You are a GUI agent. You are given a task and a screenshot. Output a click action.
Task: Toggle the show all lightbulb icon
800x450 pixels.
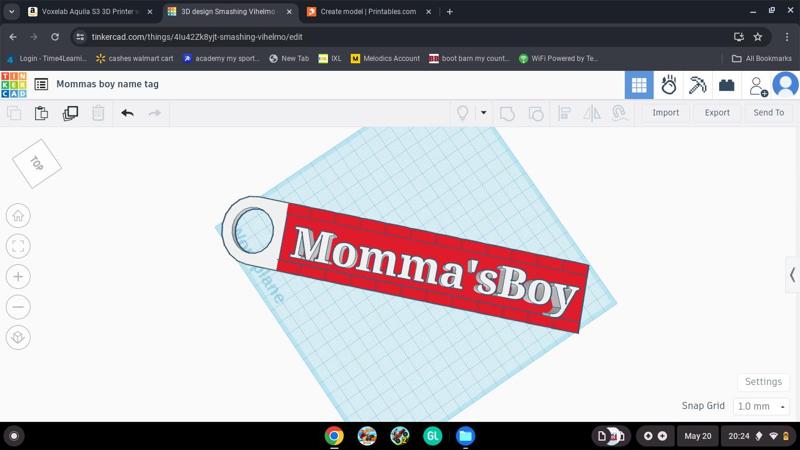(x=462, y=113)
